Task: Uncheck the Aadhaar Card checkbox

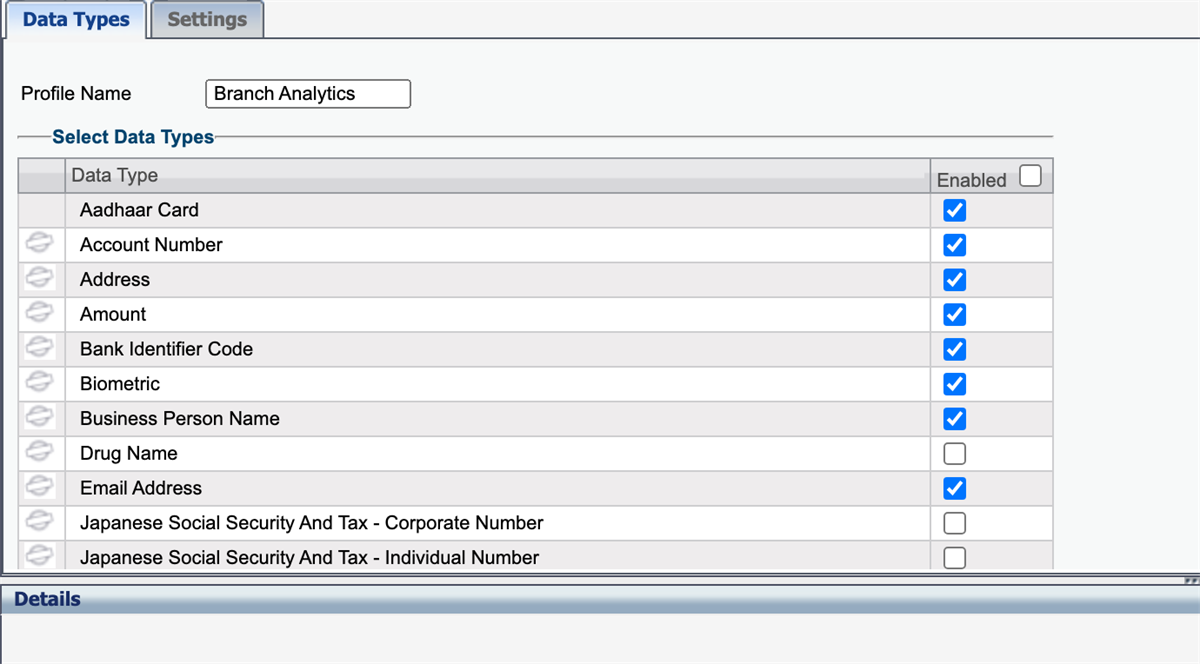Action: (x=955, y=210)
